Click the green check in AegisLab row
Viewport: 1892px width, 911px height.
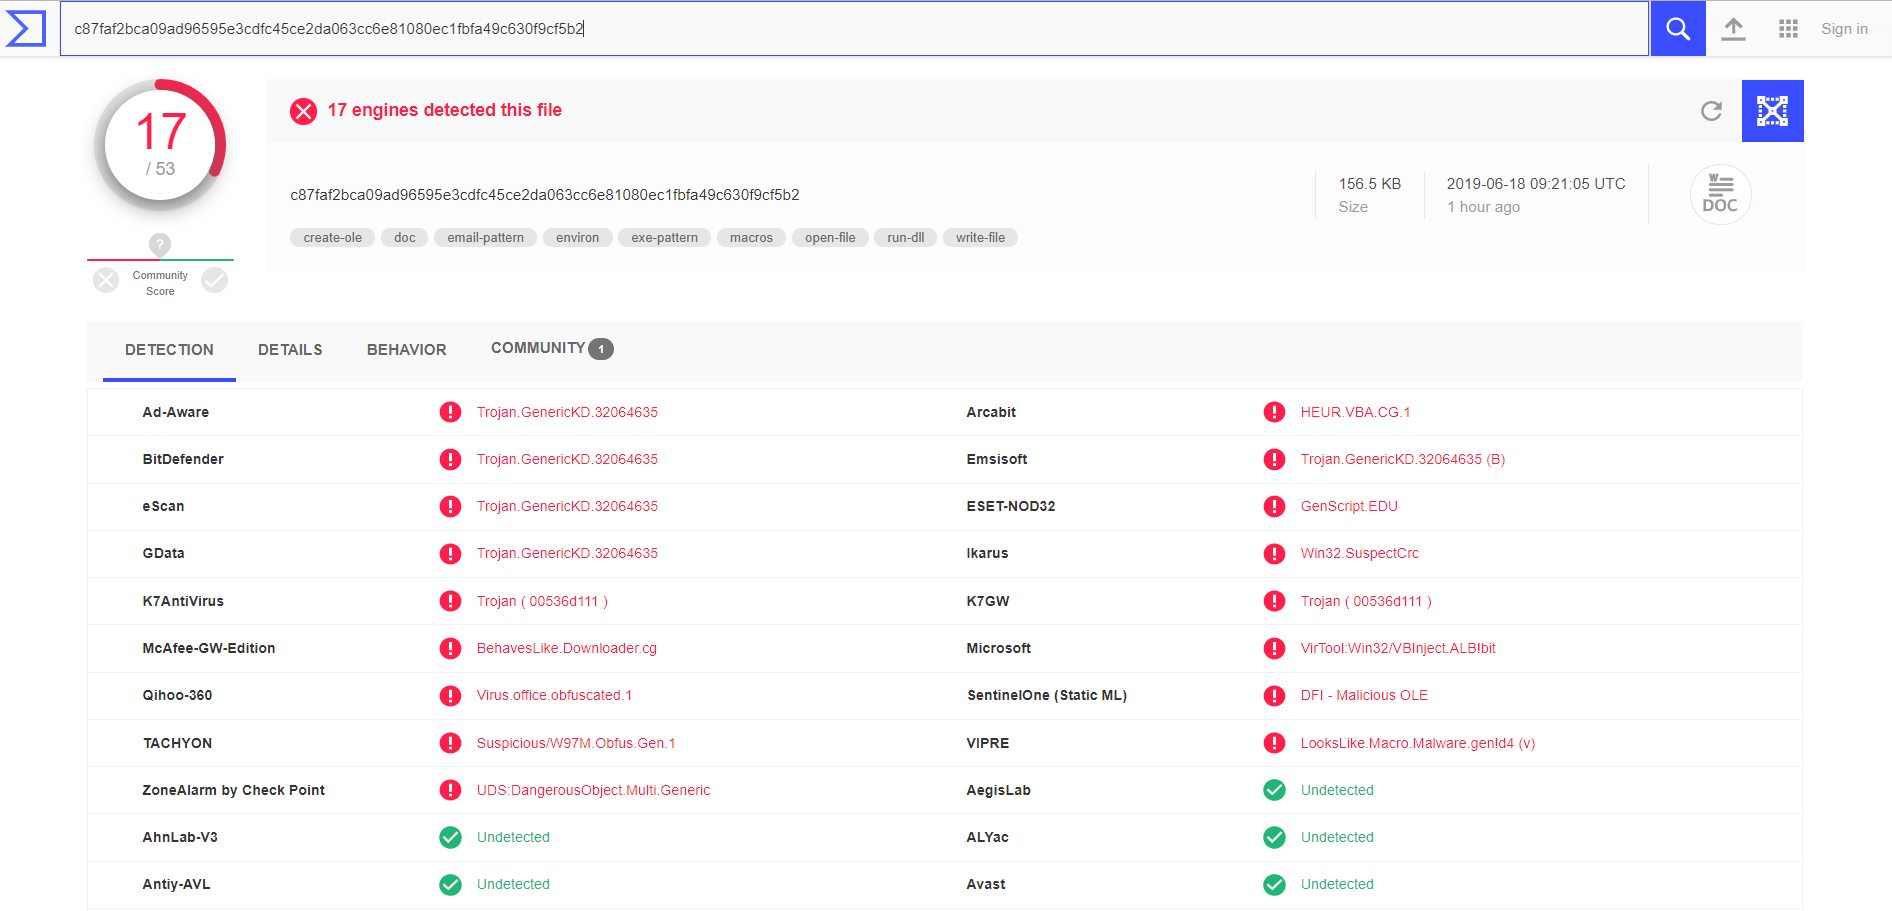pyautogui.click(x=1274, y=790)
